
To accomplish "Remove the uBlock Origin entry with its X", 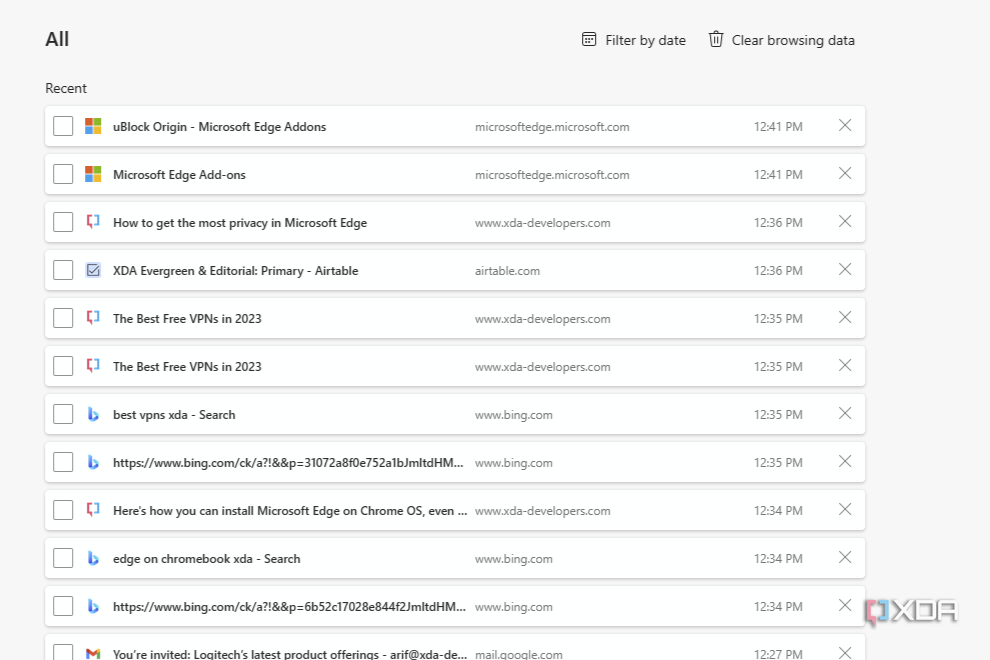I will pyautogui.click(x=844, y=126).
